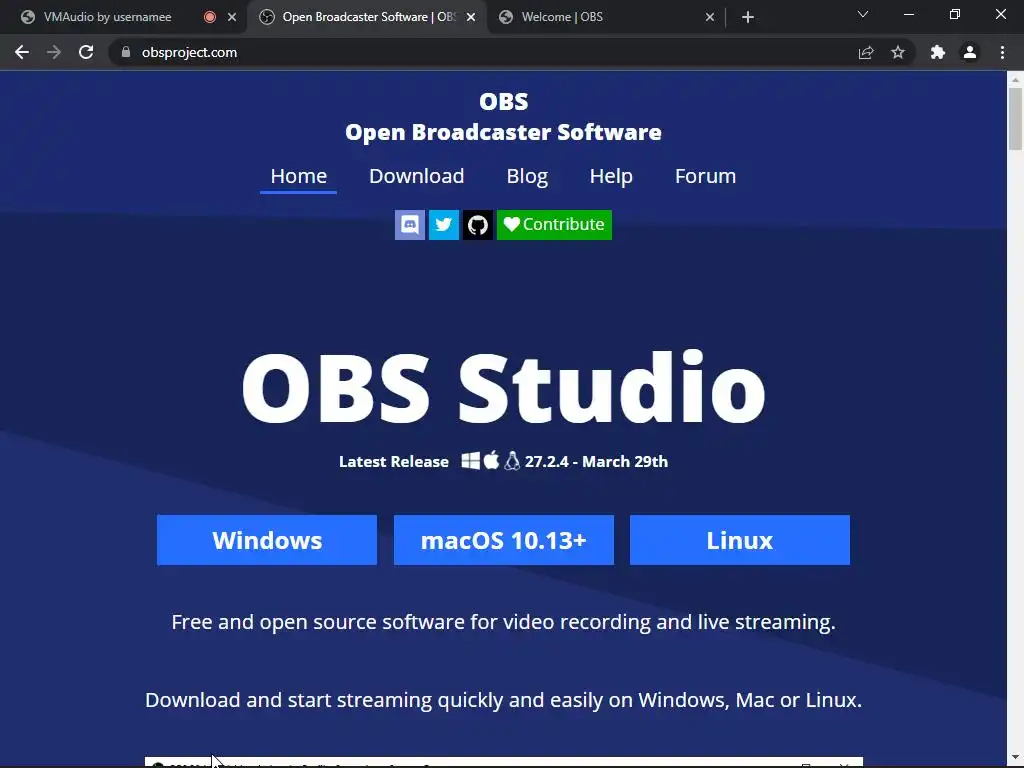Open the Home navigation item
1024x768 pixels.
click(x=298, y=176)
